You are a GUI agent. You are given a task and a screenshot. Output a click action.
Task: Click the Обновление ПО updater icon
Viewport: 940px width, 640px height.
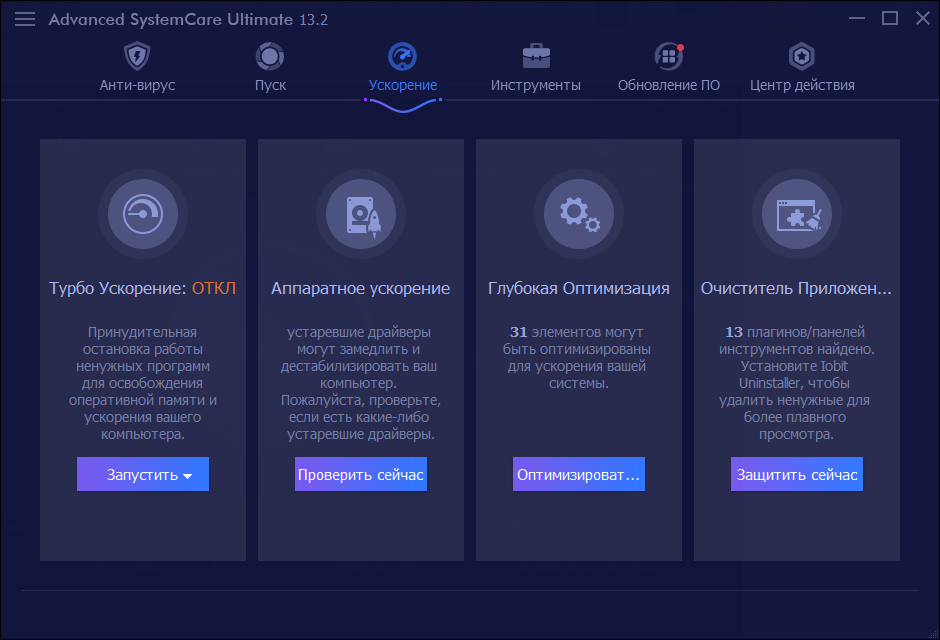668,58
